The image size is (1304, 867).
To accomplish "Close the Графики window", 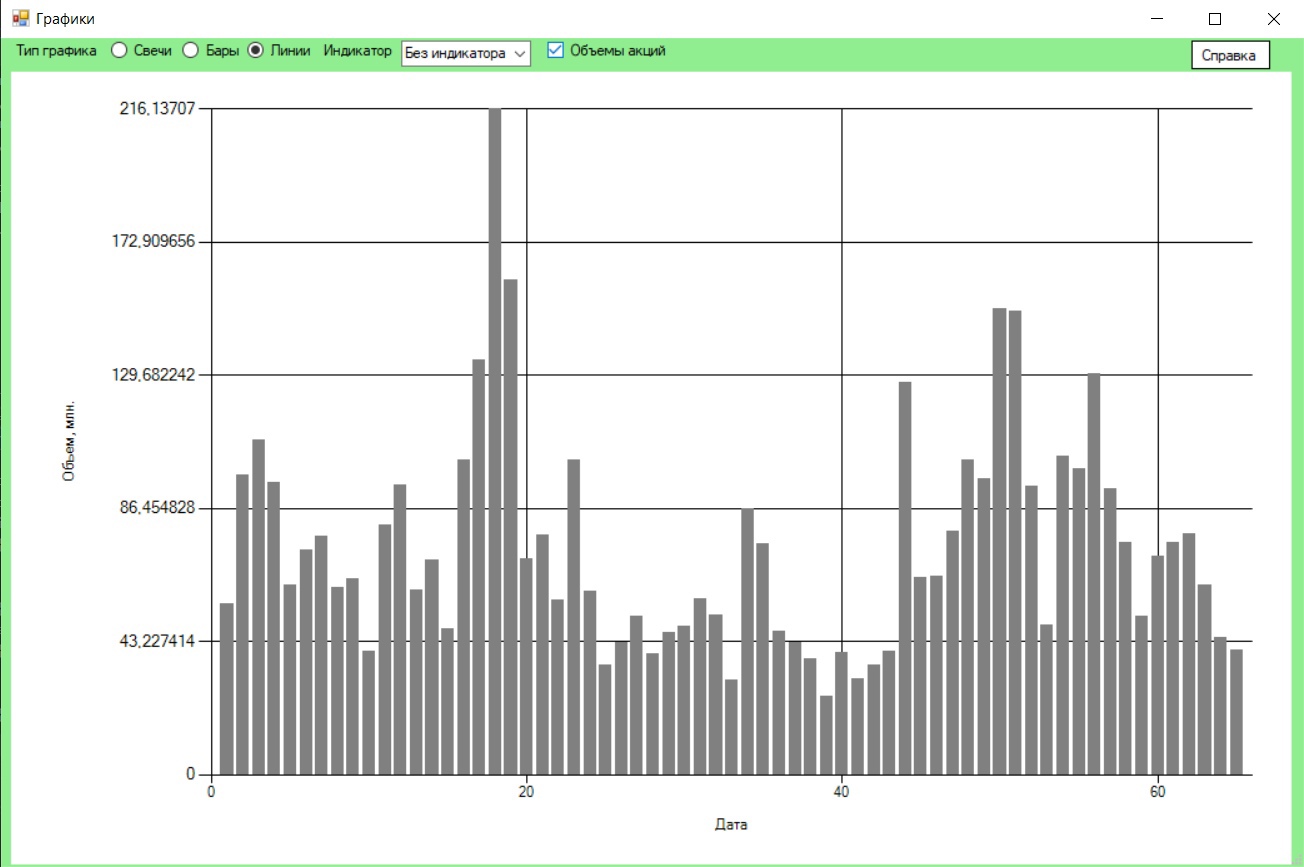I will [x=1273, y=18].
